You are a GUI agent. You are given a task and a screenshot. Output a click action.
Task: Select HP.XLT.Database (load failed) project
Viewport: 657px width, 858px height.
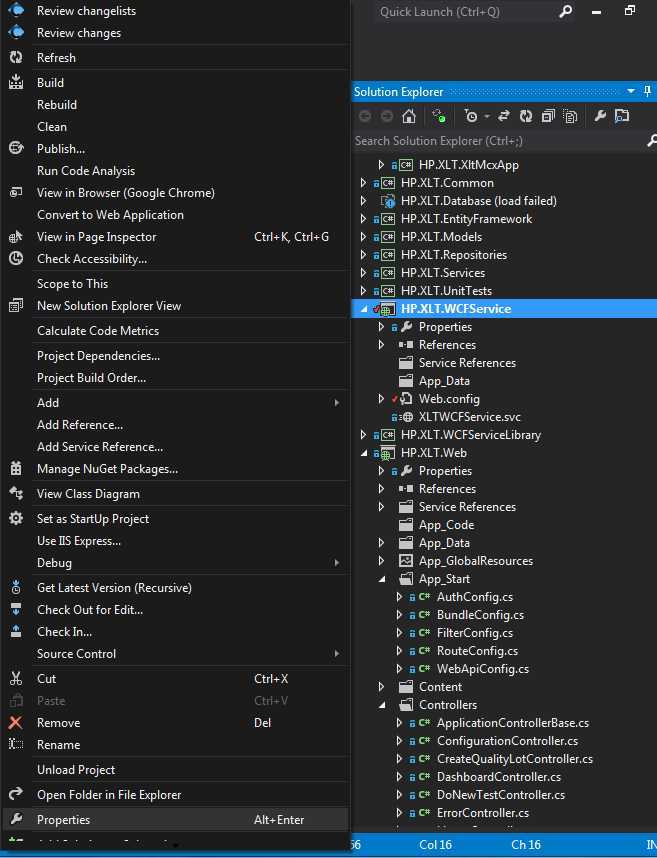[479, 201]
